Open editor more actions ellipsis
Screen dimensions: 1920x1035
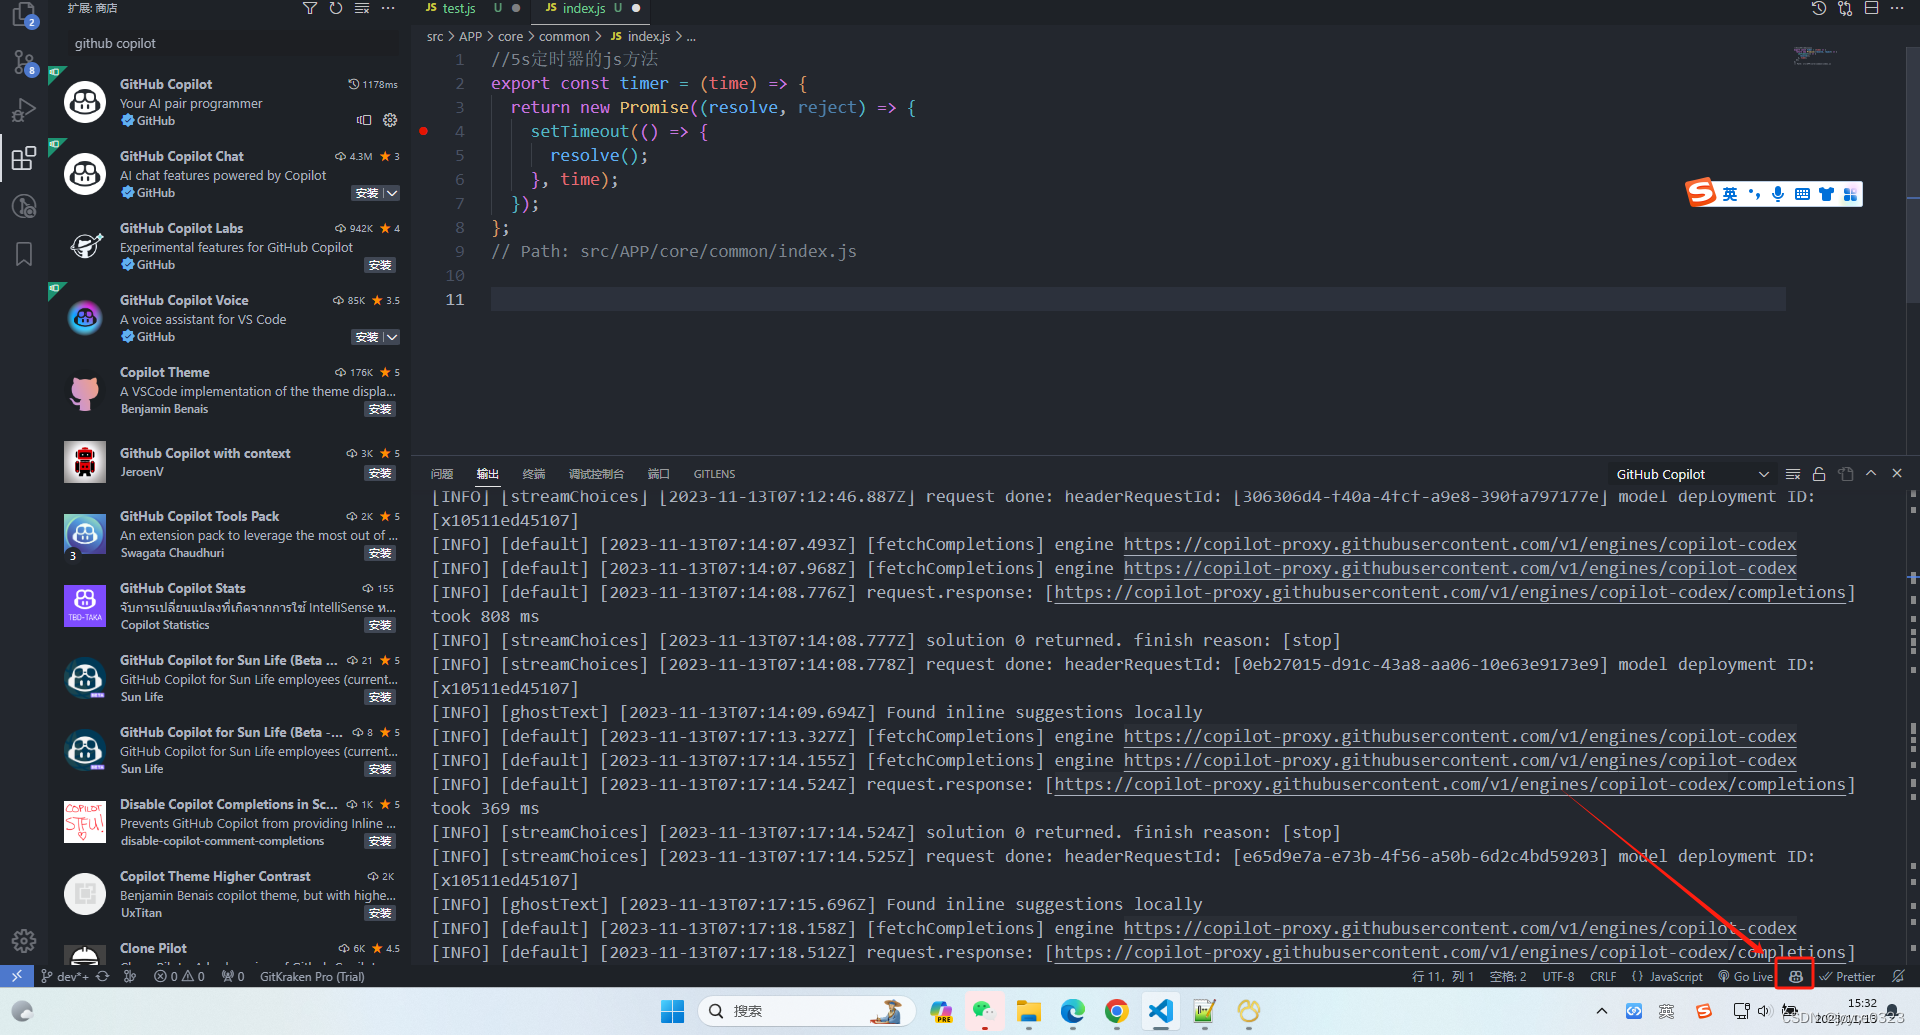1897,8
